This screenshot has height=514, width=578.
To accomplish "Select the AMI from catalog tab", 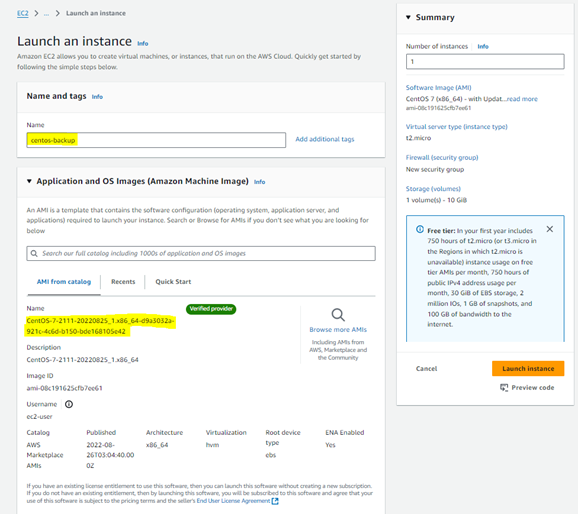I will tap(64, 282).
